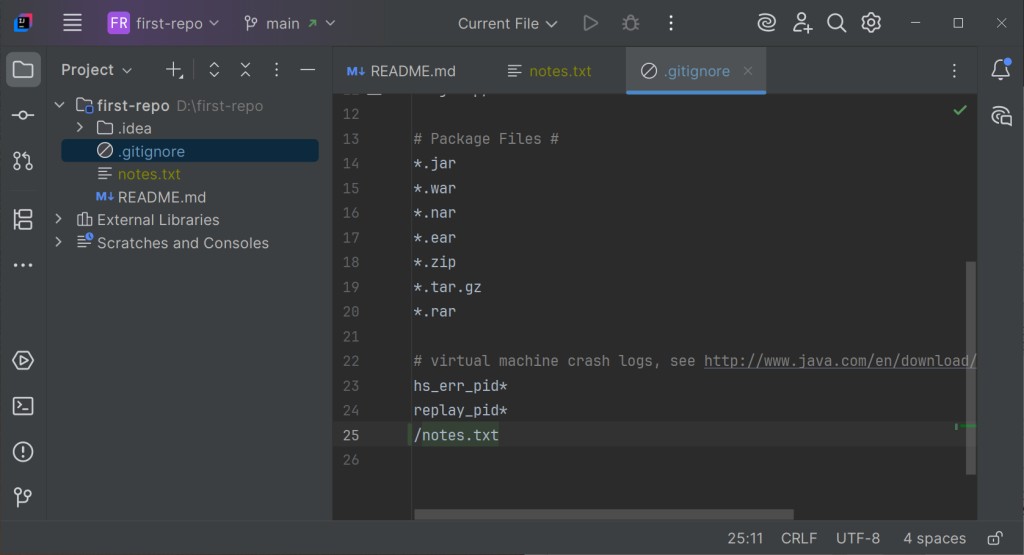Change CRLF line separator in status bar
Viewport: 1024px width, 555px height.
pos(799,538)
